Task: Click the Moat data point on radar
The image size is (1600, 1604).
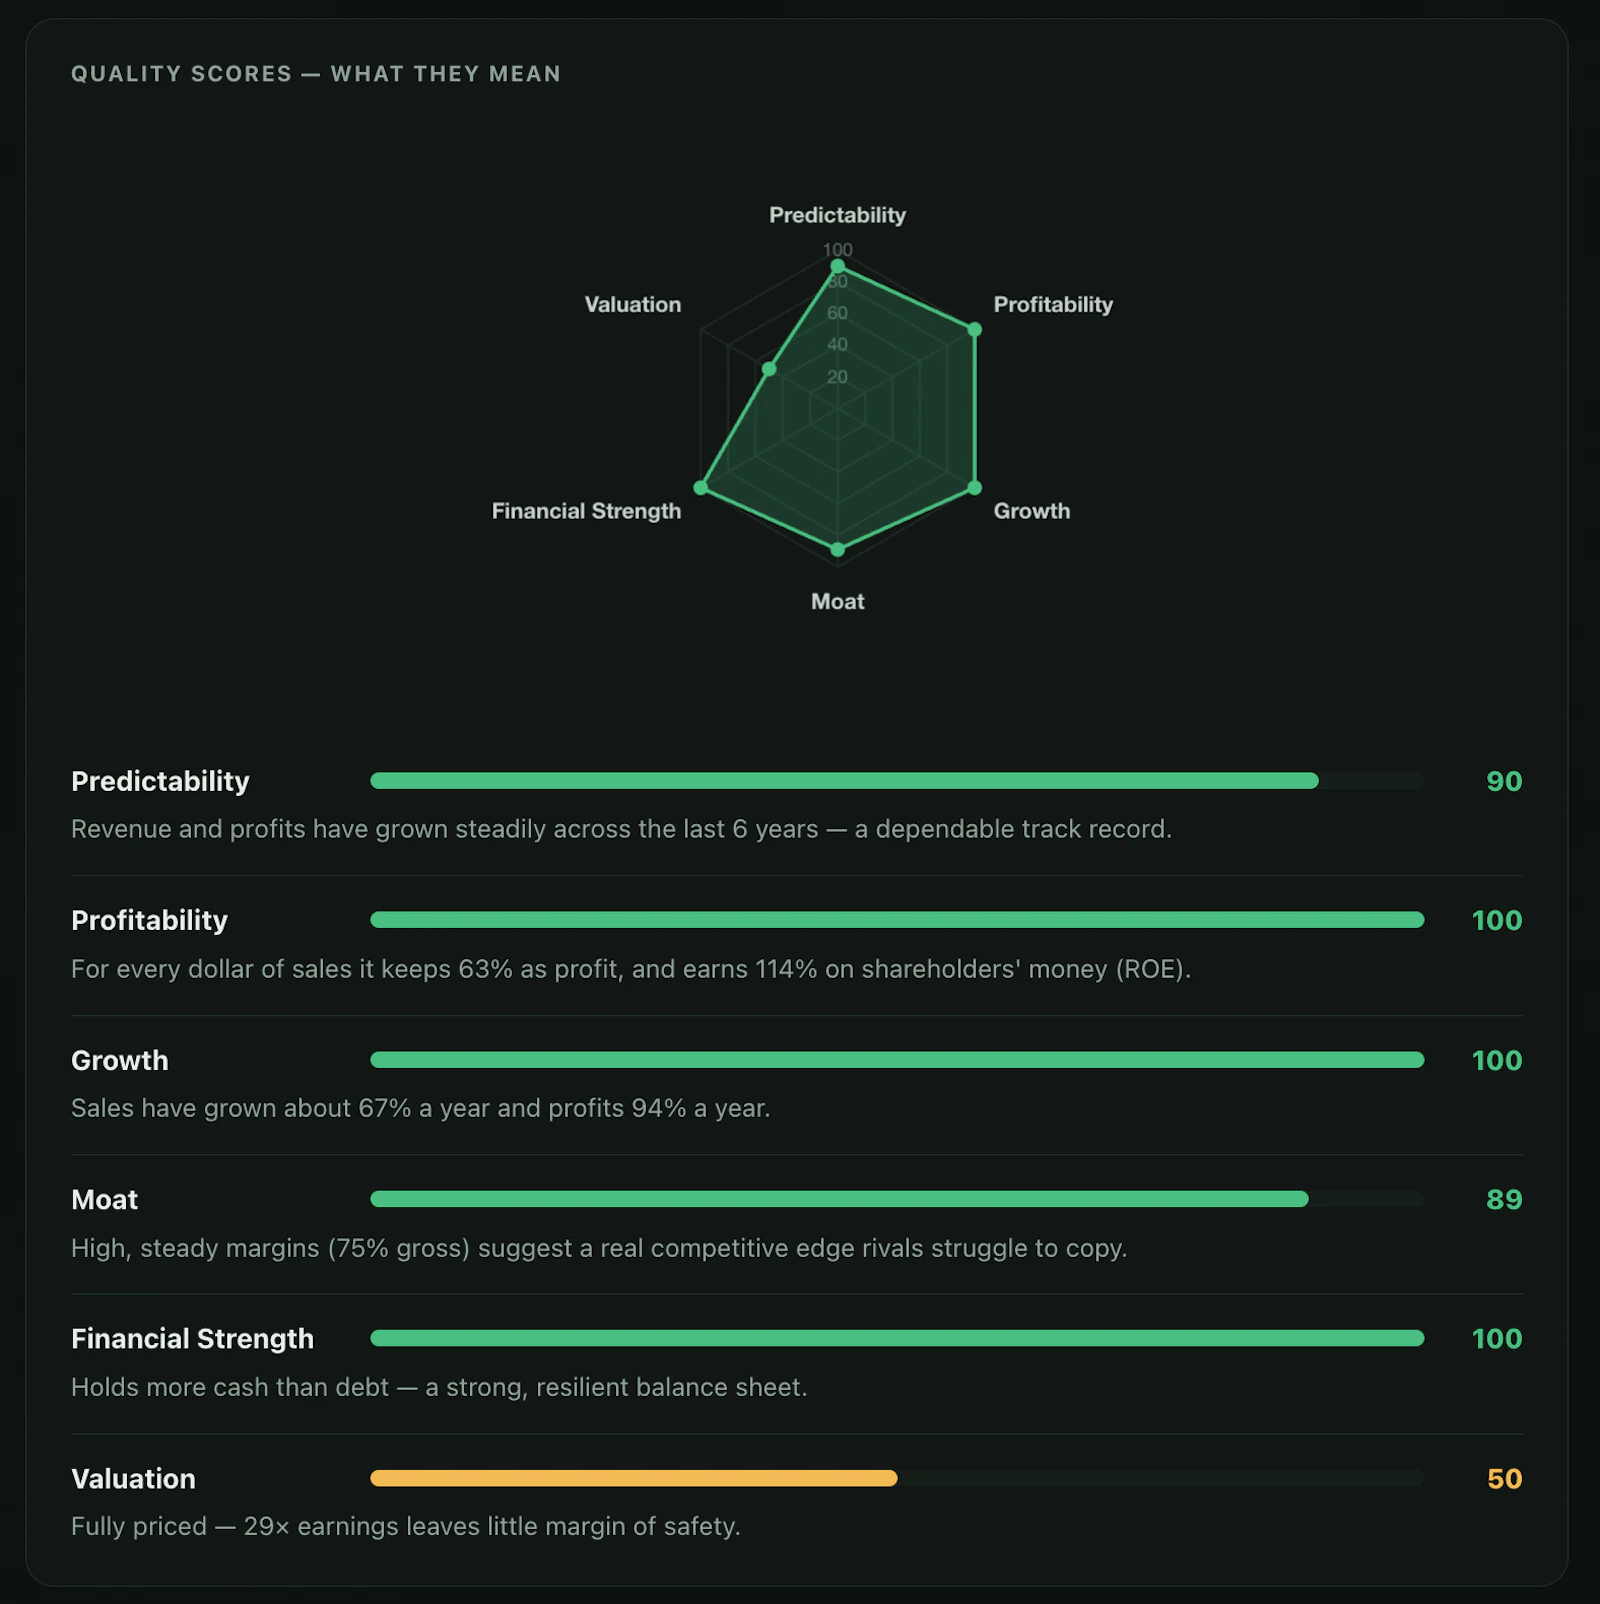Action: click(x=838, y=549)
